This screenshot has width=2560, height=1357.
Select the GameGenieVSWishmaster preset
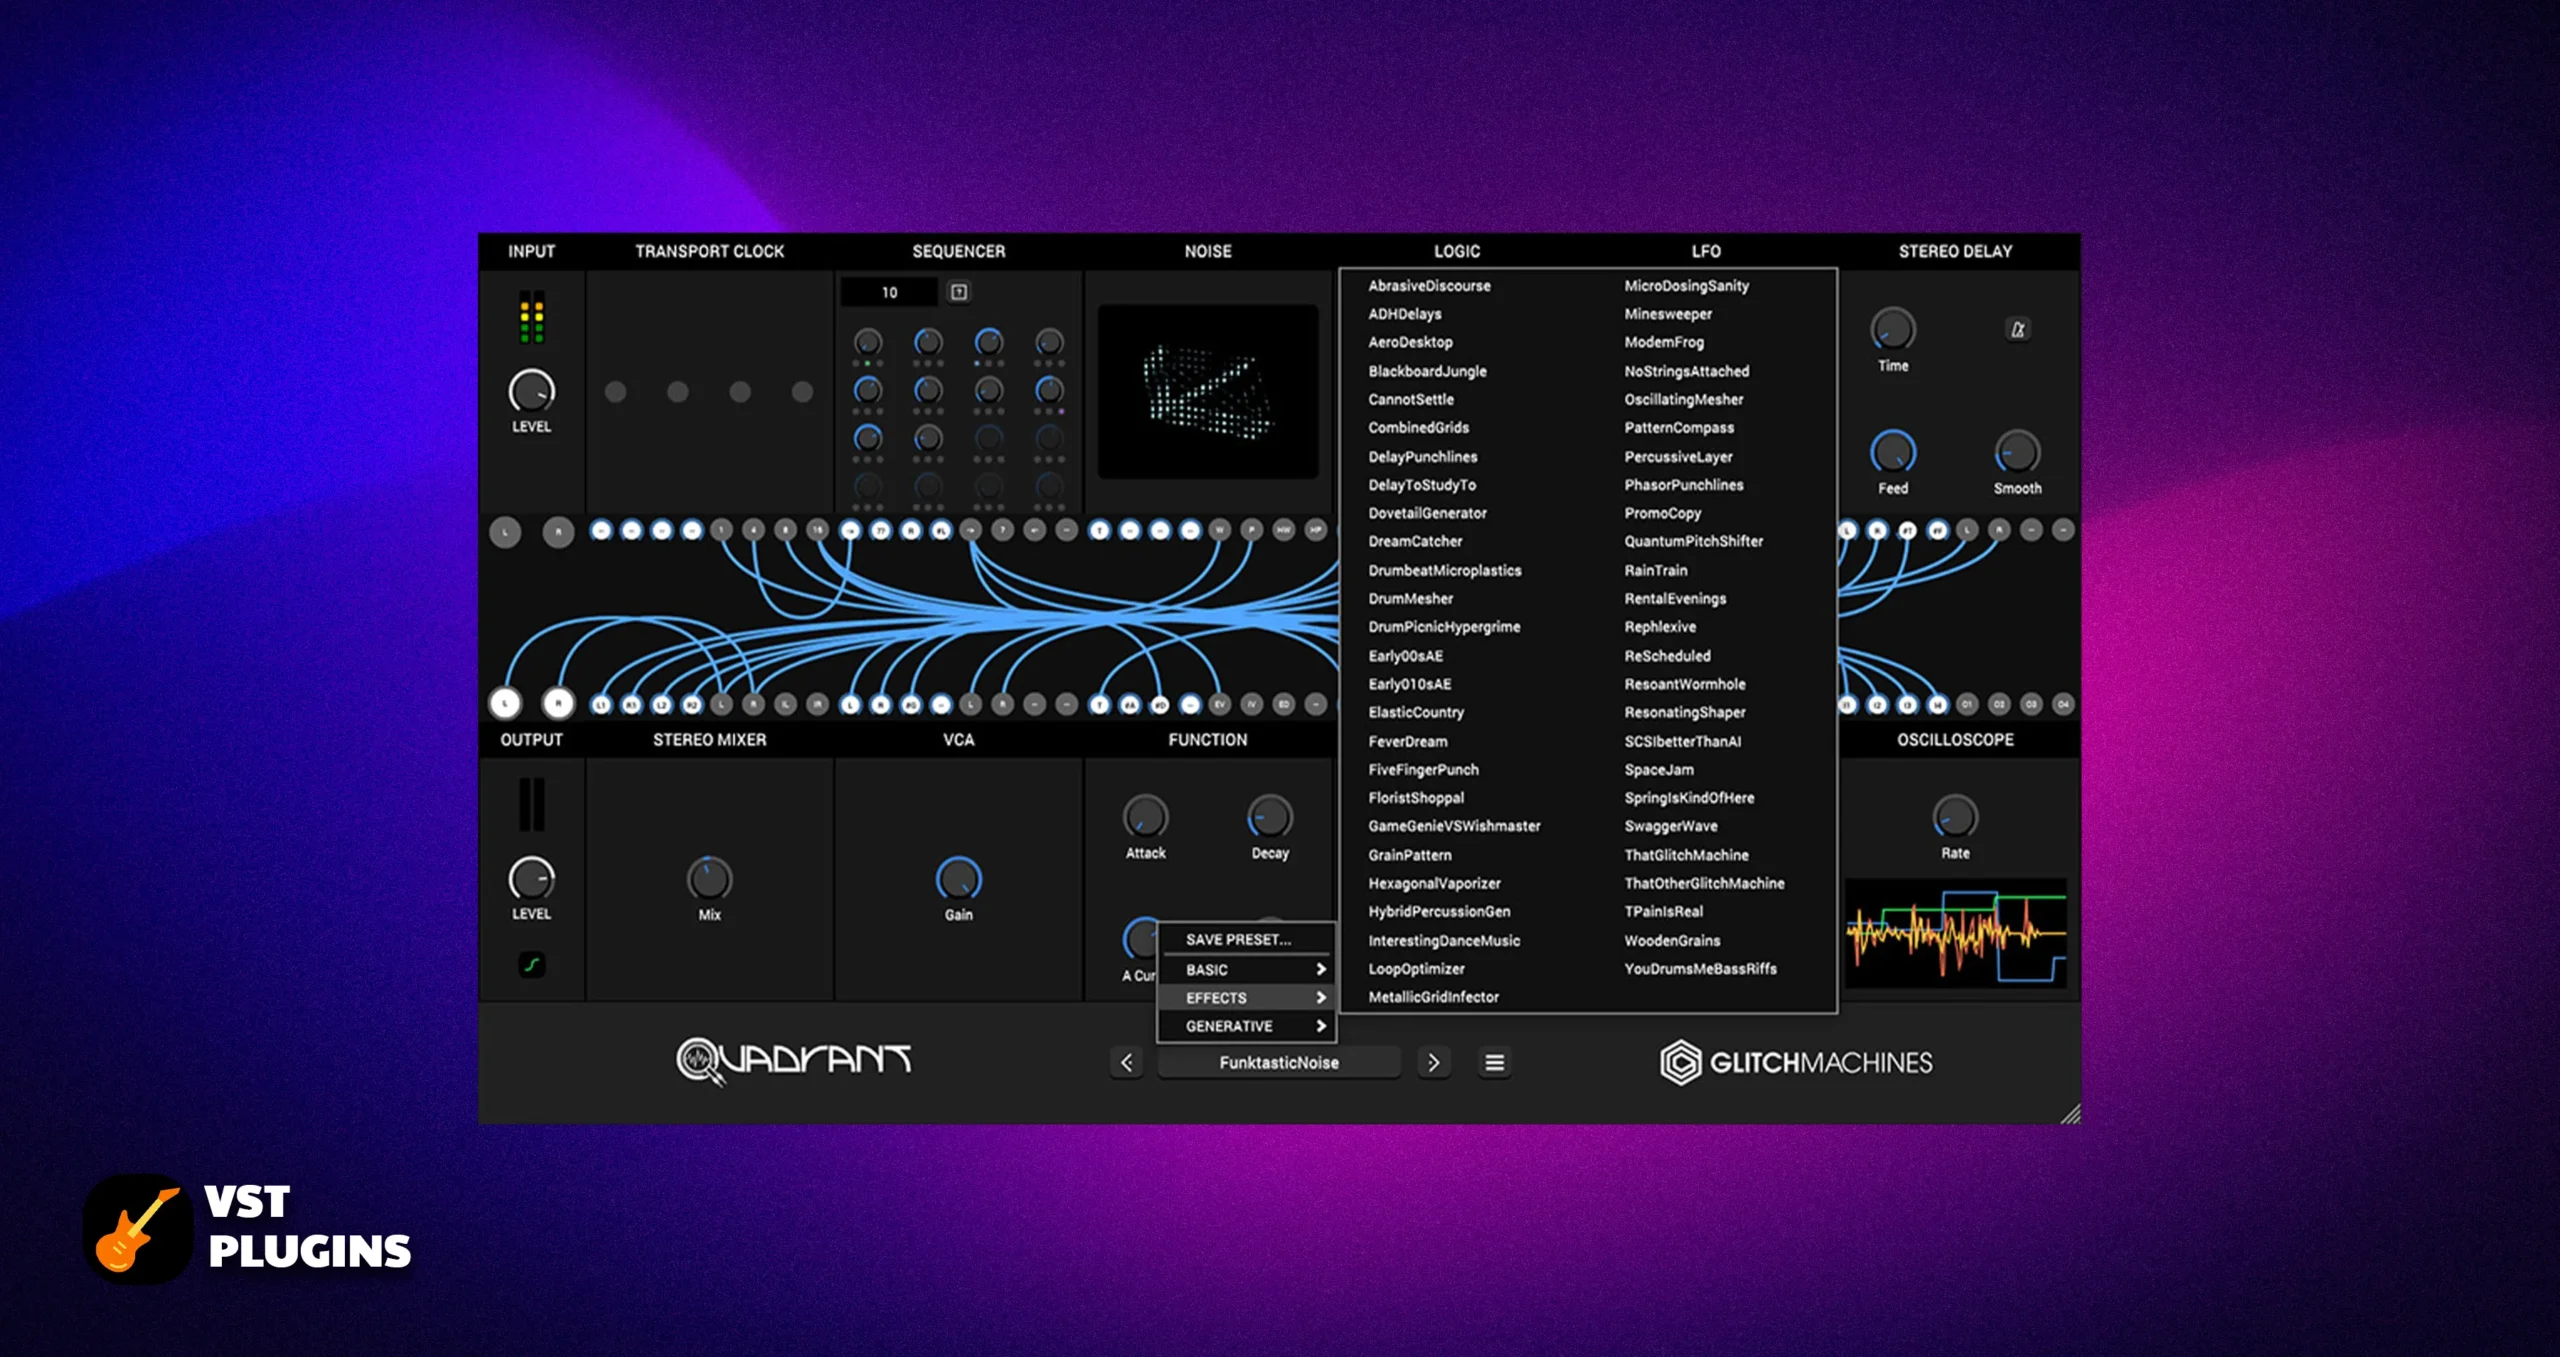tap(1454, 826)
